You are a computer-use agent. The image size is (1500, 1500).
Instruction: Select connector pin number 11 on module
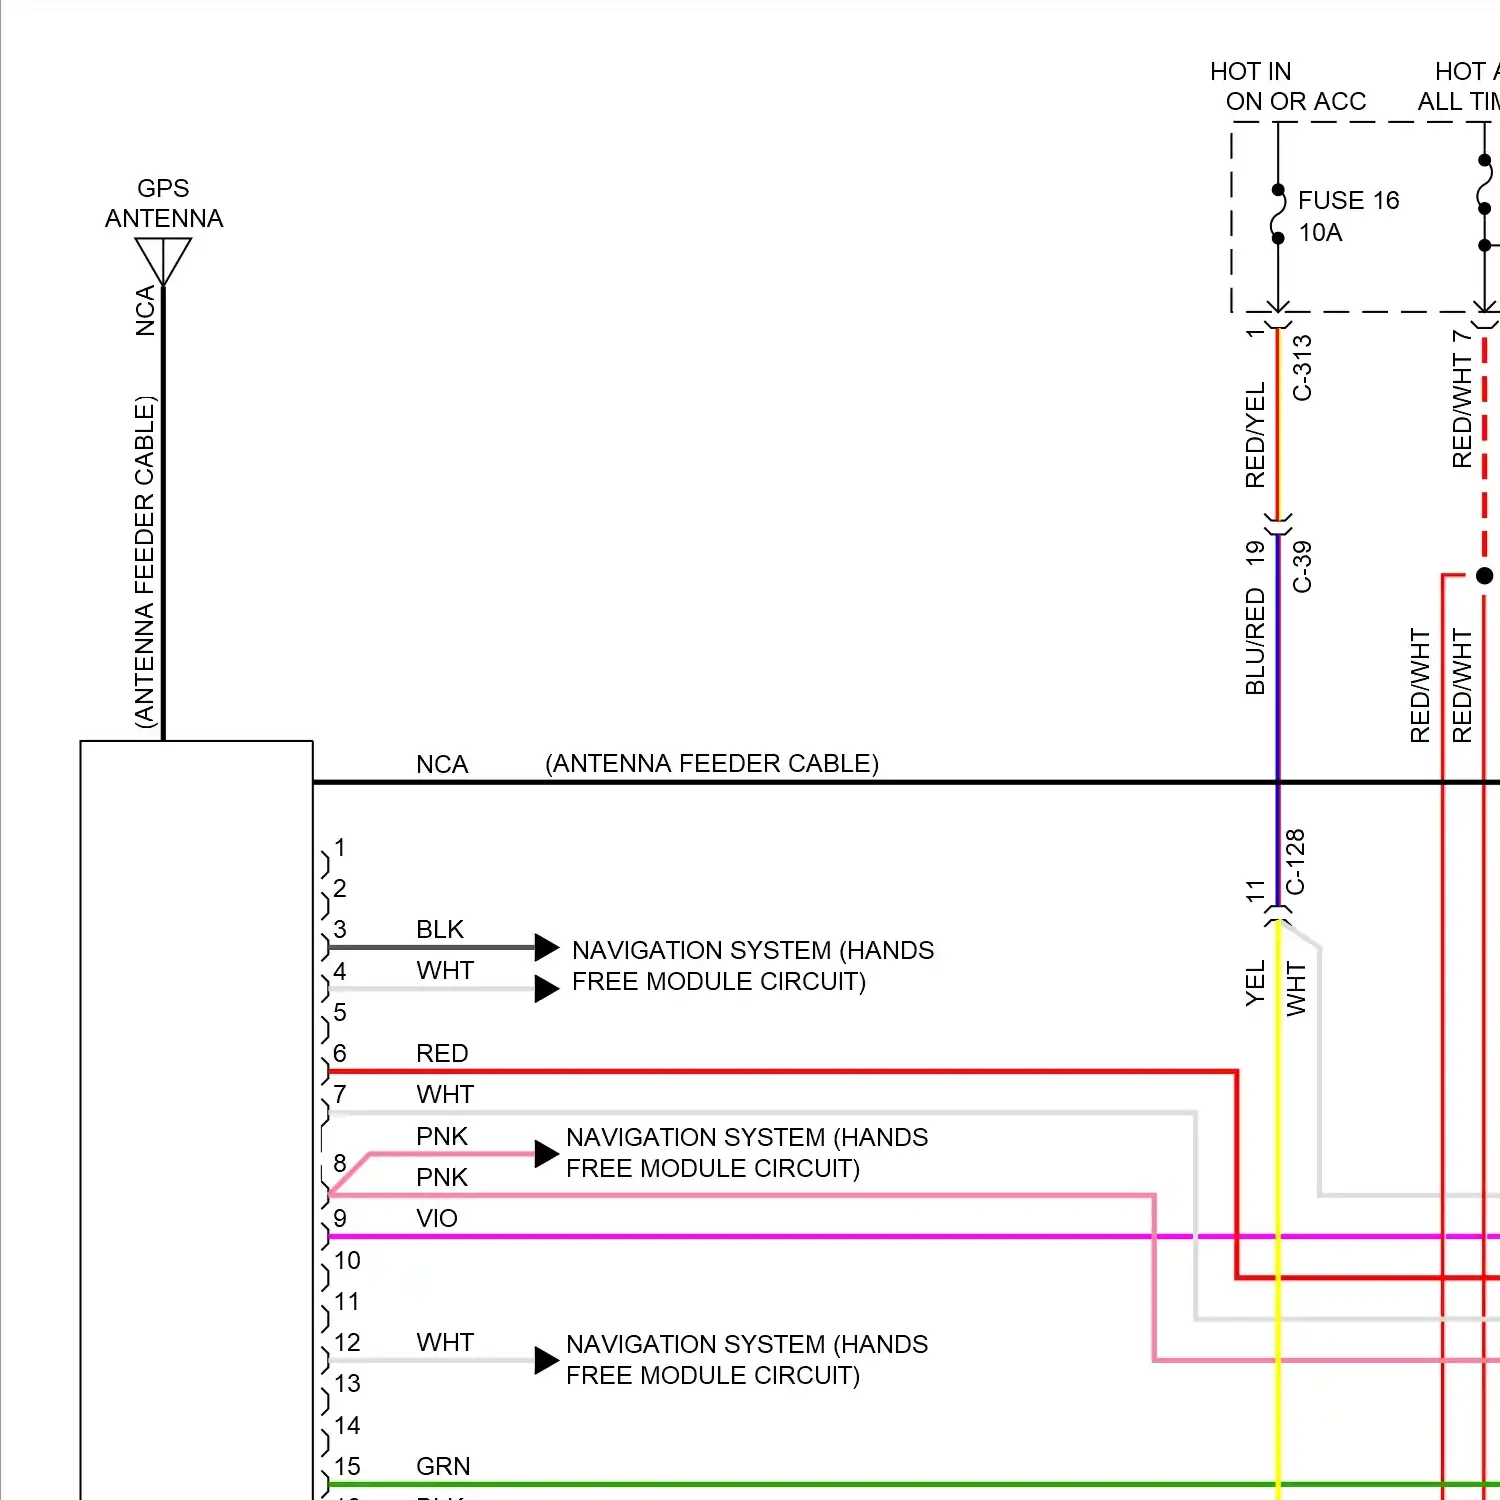(x=347, y=1302)
